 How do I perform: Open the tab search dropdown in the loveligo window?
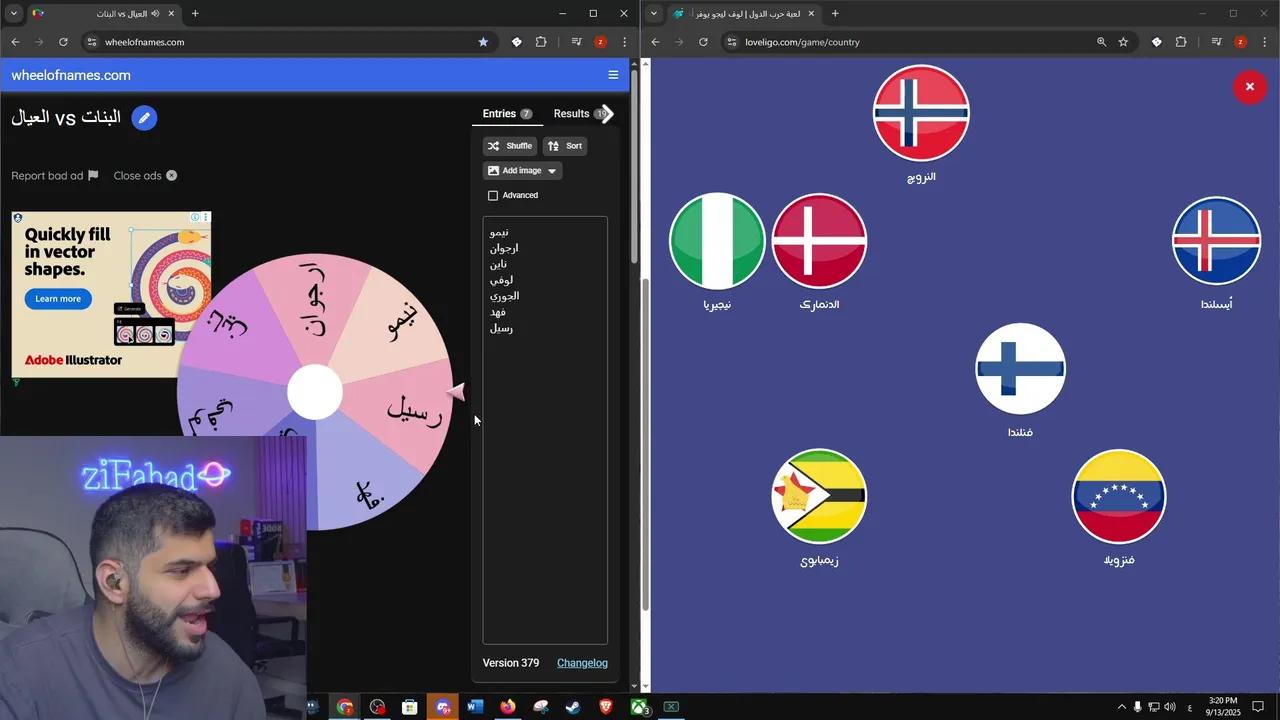(654, 14)
